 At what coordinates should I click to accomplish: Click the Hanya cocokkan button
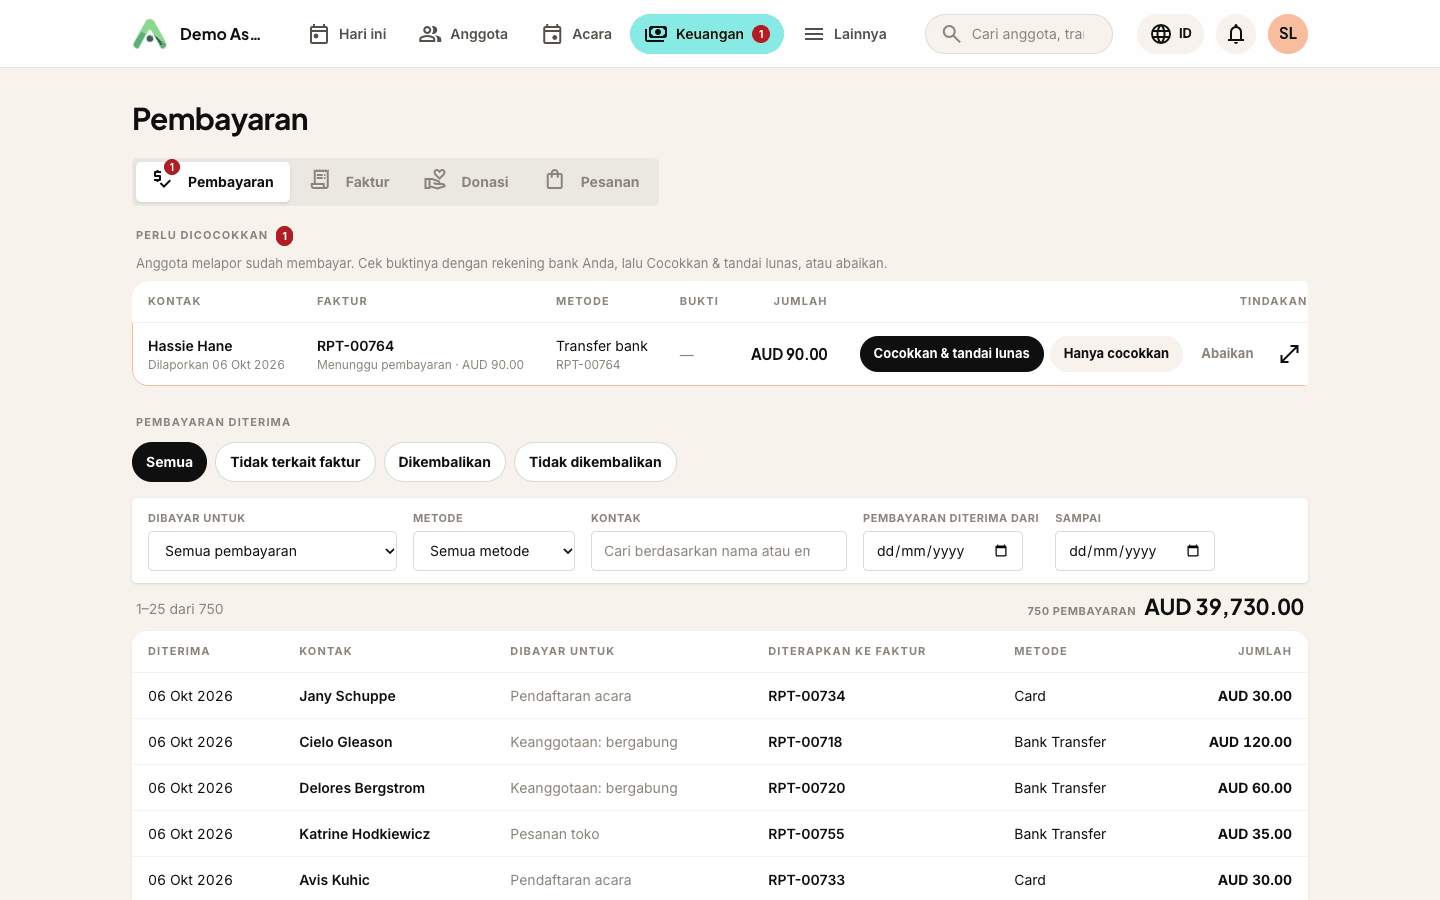point(1116,354)
